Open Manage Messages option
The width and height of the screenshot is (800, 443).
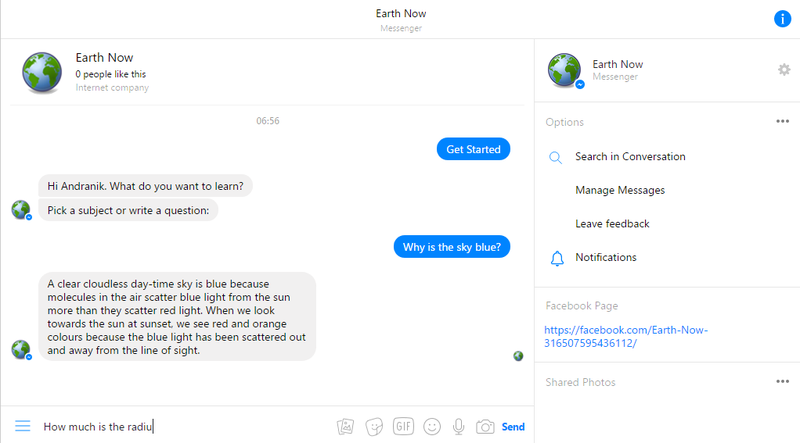pyautogui.click(x=620, y=190)
